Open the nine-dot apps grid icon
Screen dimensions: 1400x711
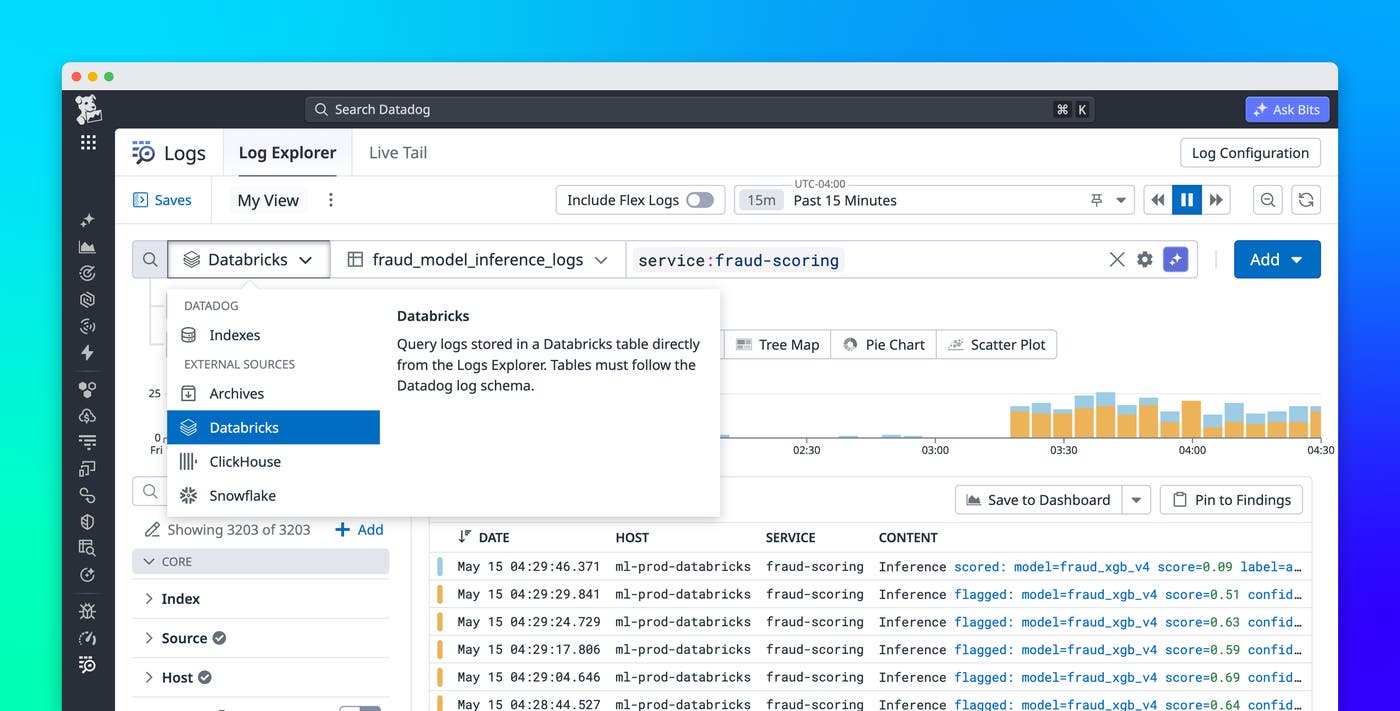coord(88,143)
